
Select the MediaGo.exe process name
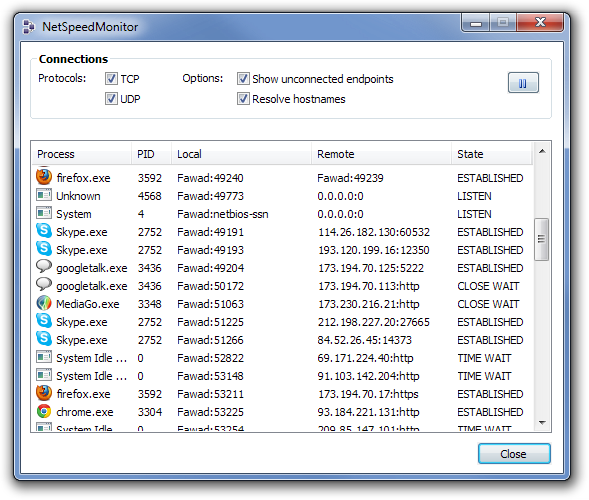click(x=88, y=304)
